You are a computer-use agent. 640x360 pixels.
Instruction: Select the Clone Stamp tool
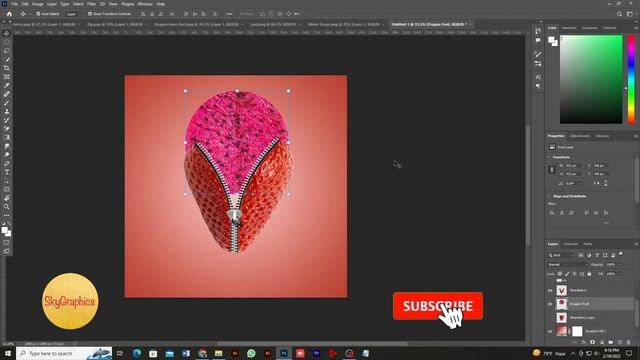pyautogui.click(x=7, y=111)
